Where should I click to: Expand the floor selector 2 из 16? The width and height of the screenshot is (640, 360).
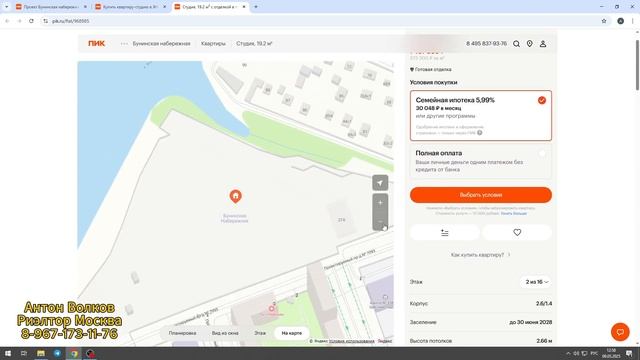click(x=536, y=282)
